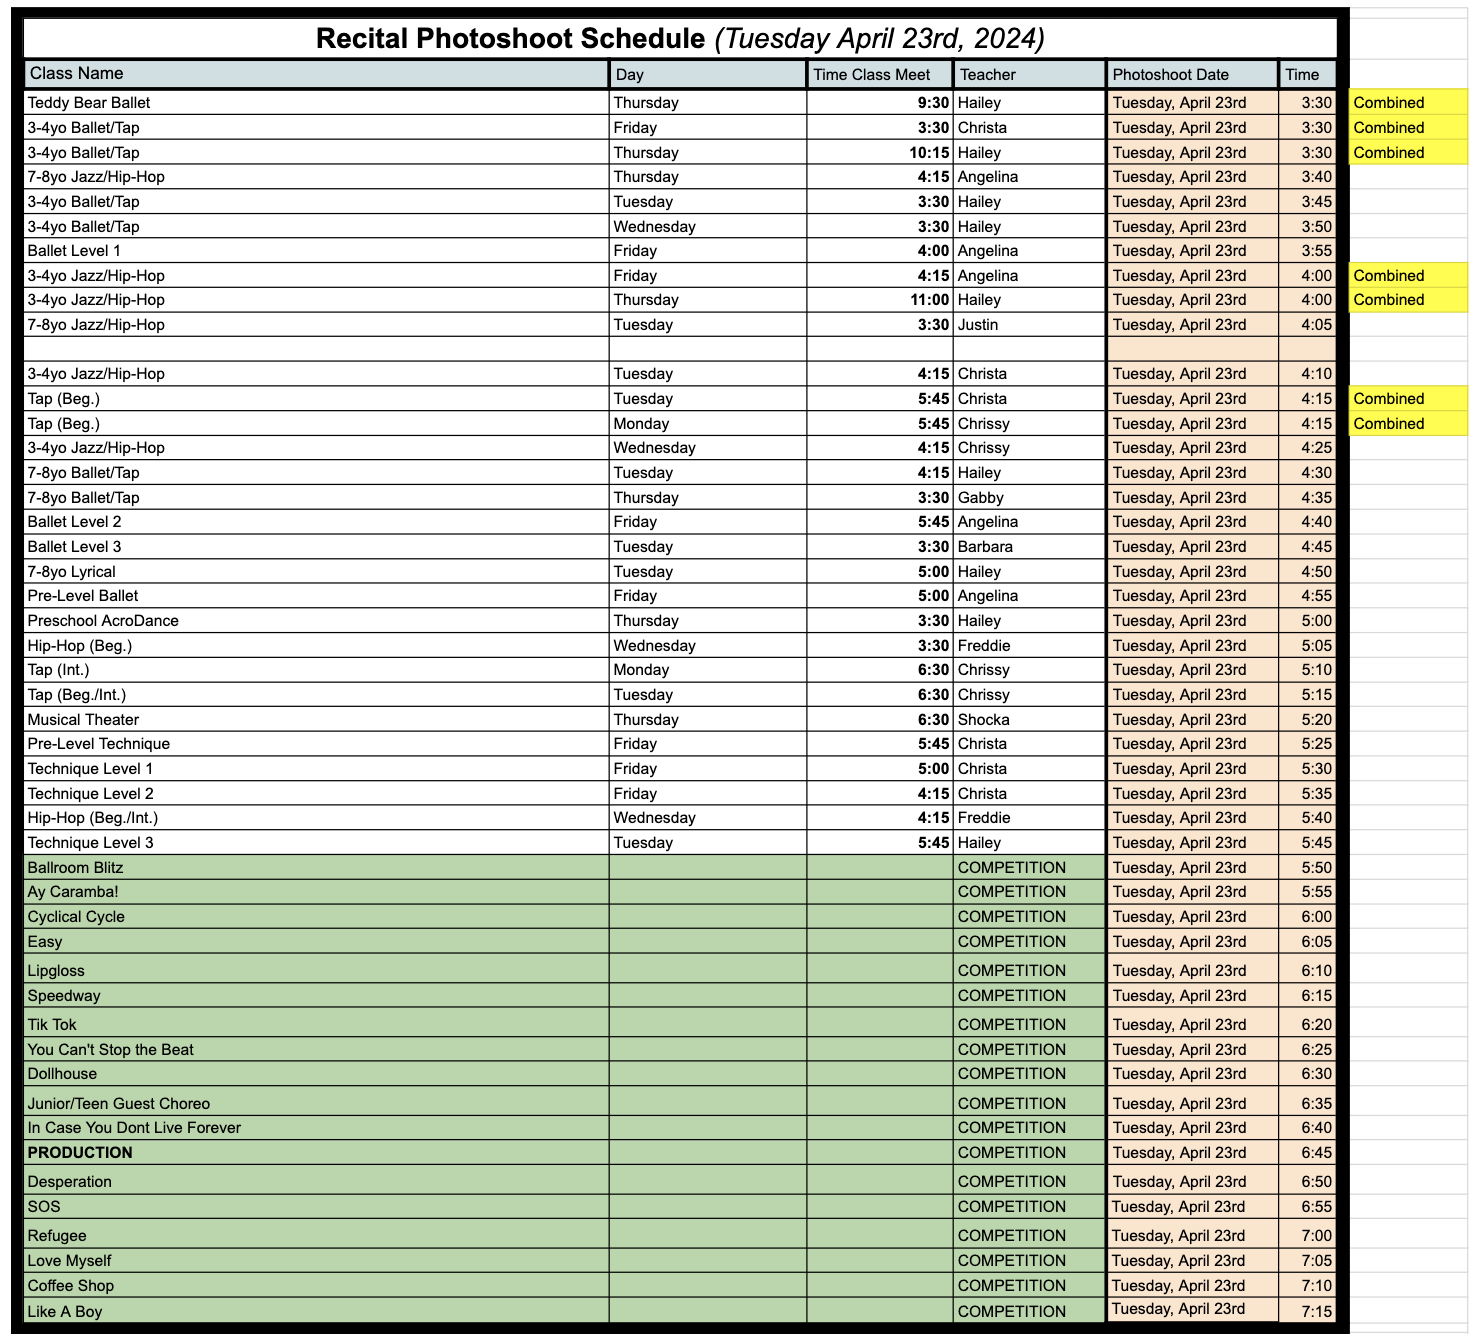The image size is (1474, 1334).
Task: Select the teacher cell reading Barbara
Action: [x=1029, y=547]
